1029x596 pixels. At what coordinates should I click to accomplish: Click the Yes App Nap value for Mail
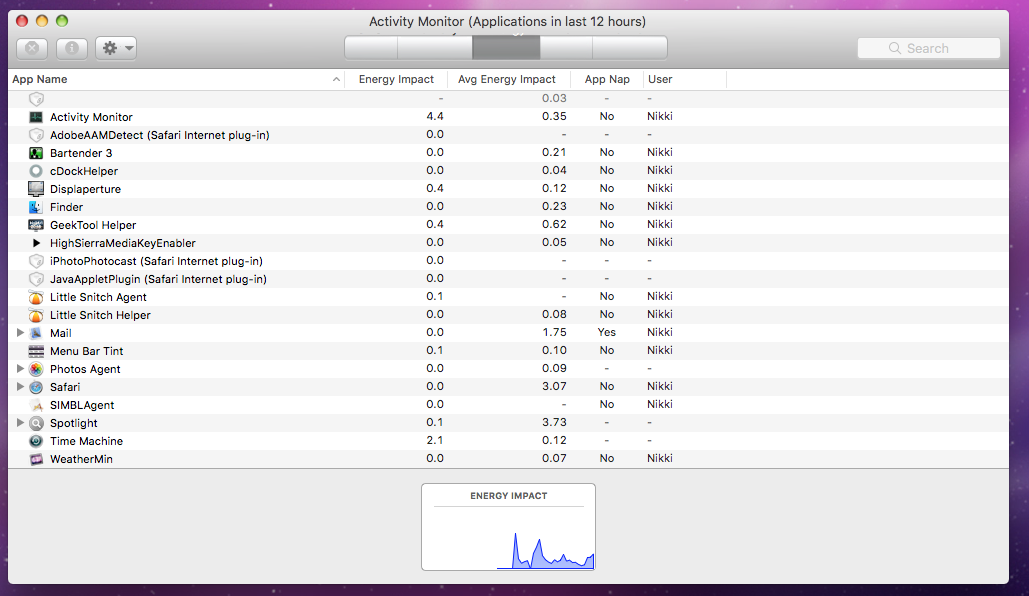[x=606, y=332]
